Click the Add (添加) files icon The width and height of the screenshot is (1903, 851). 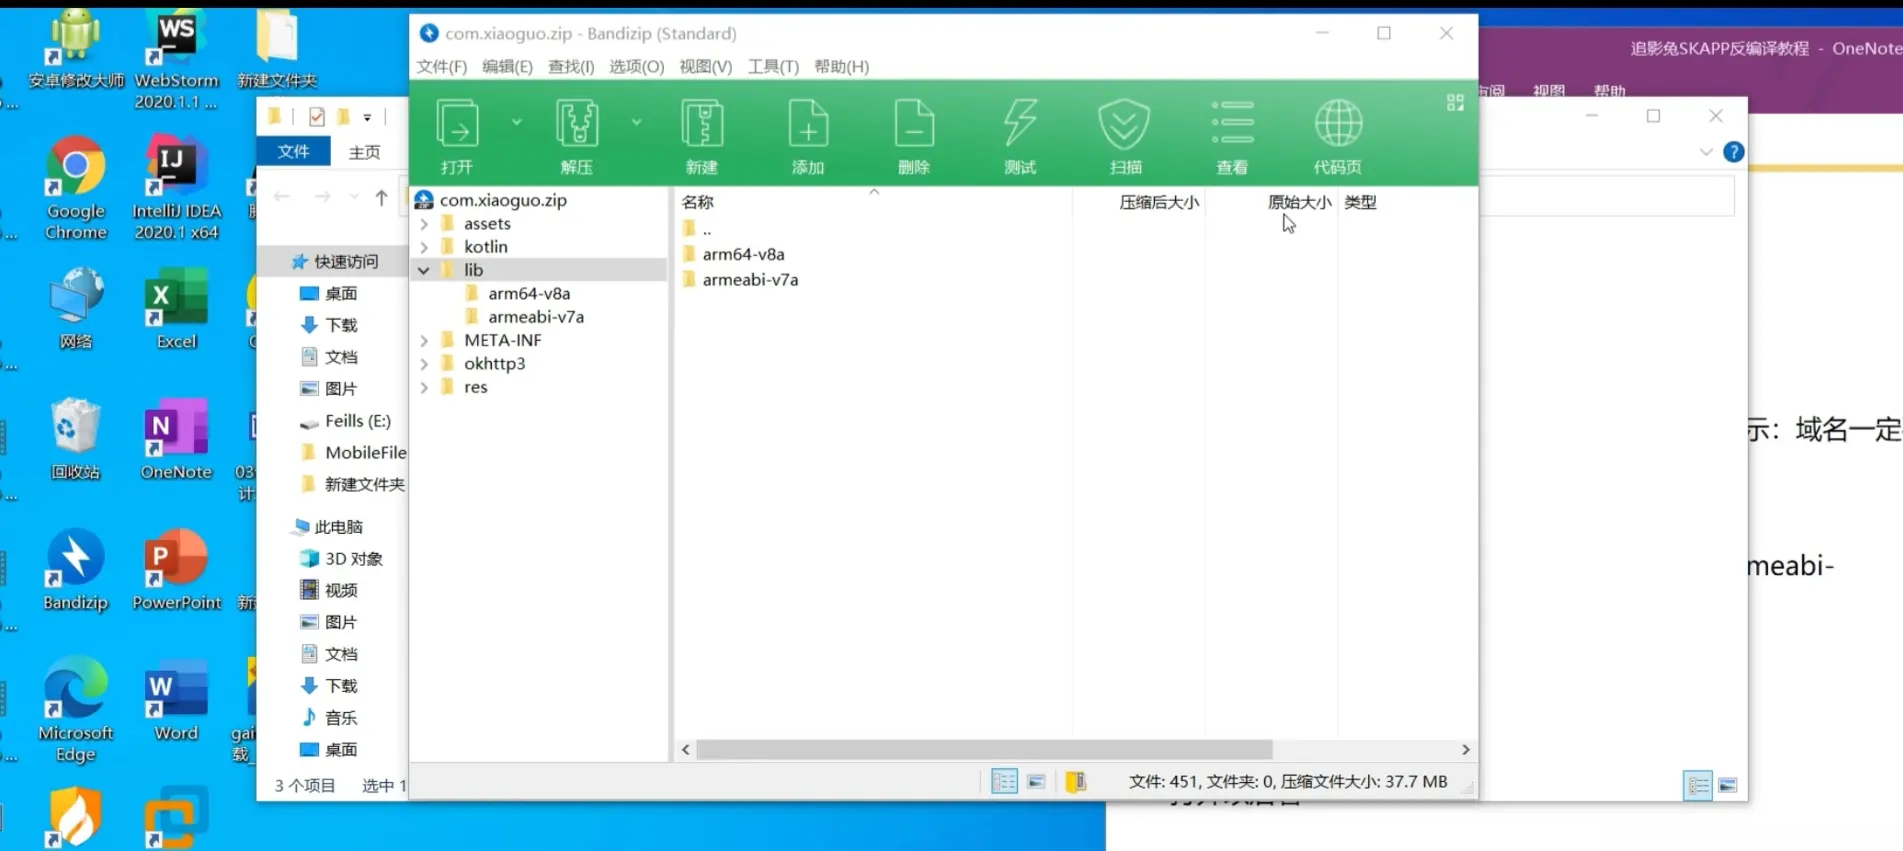808,135
